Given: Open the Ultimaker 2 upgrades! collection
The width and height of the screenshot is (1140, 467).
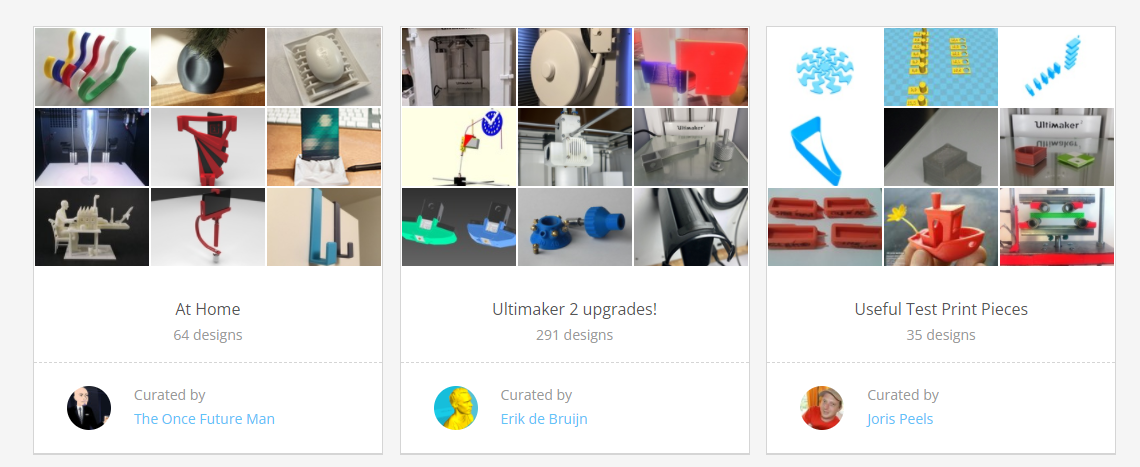Looking at the screenshot, I should [574, 309].
